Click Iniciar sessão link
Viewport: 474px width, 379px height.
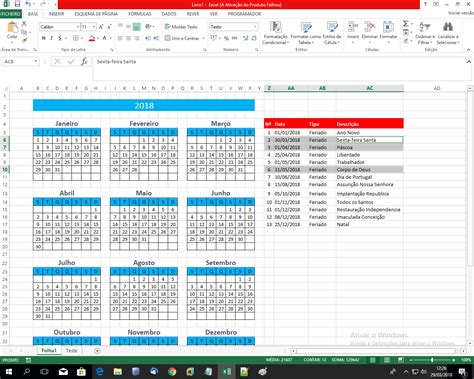[x=461, y=13]
